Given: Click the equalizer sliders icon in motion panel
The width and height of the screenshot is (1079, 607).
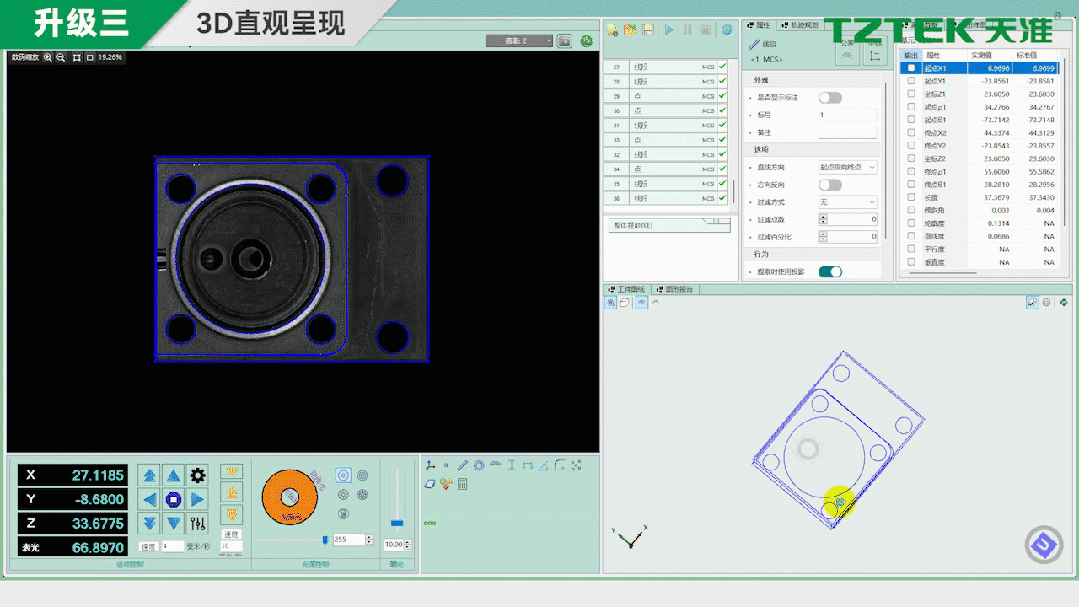Looking at the screenshot, I should 198,523.
